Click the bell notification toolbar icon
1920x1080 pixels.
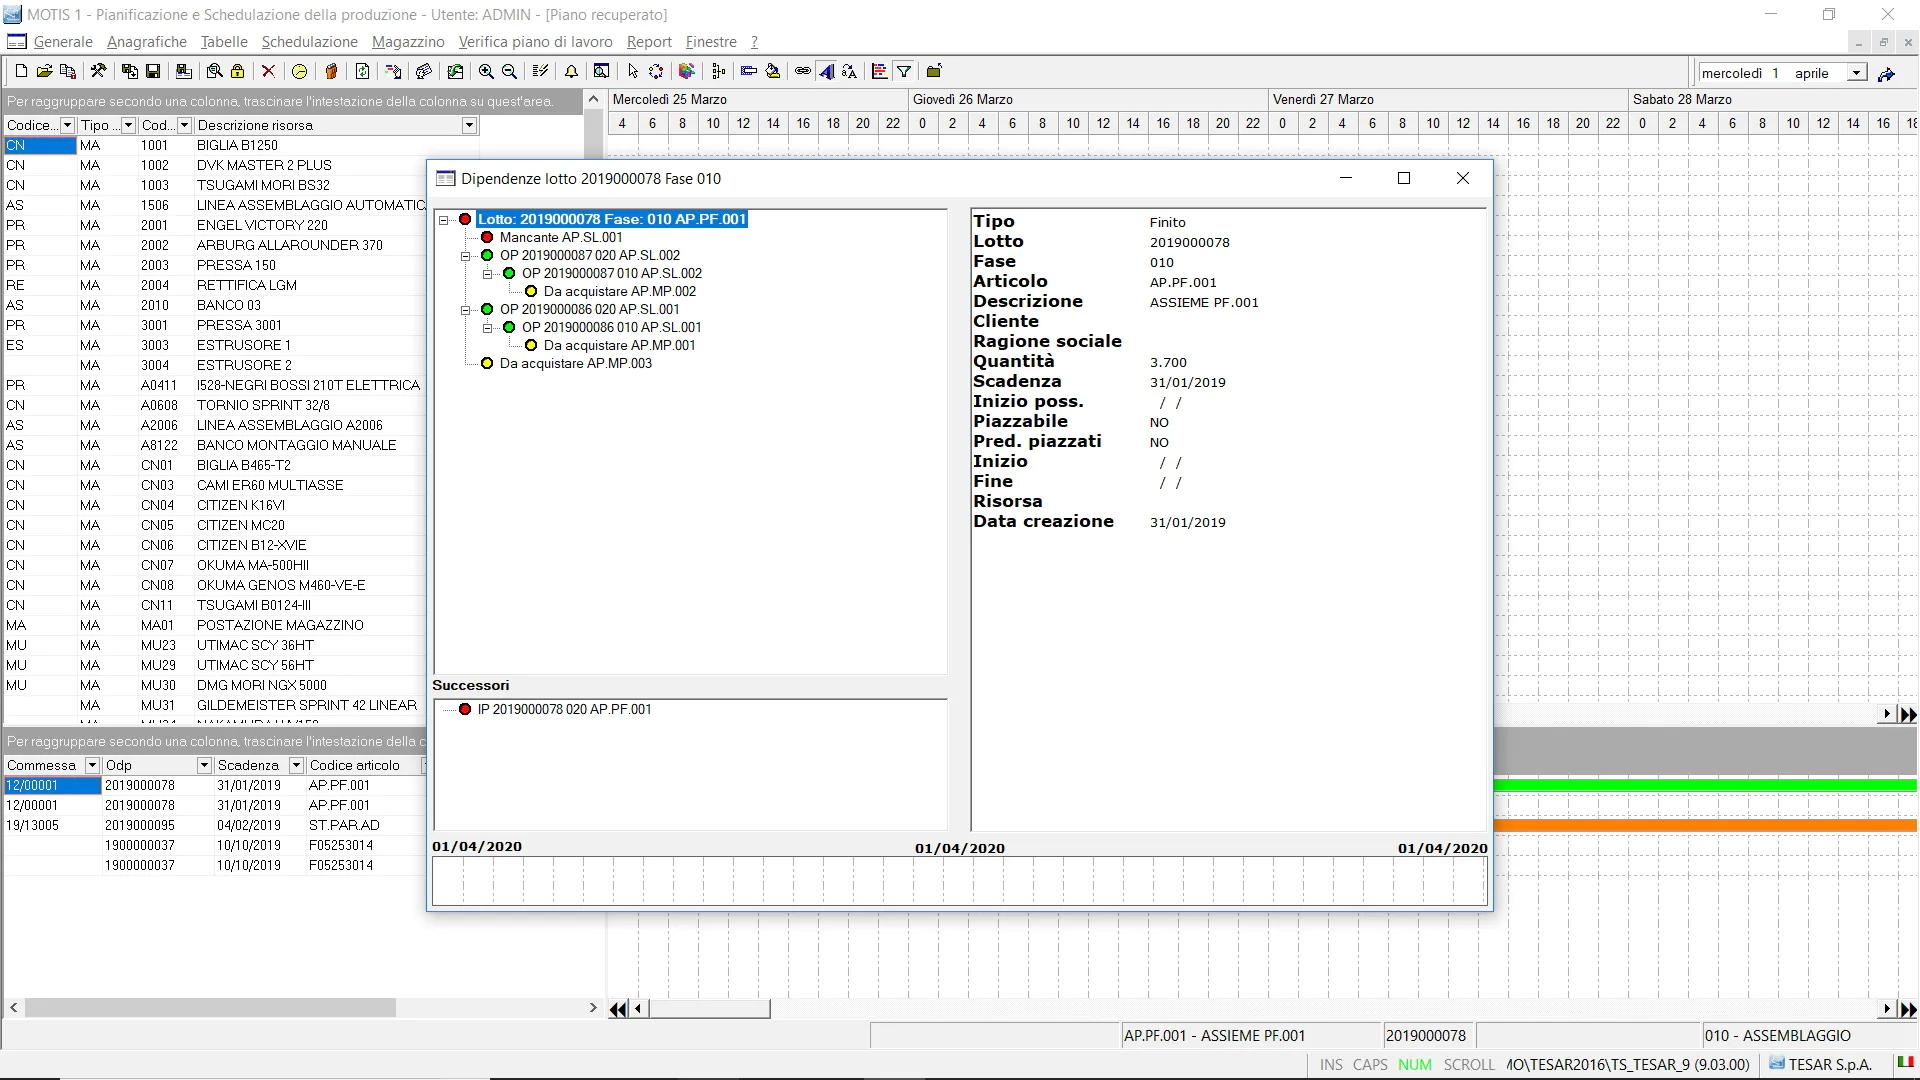[571, 71]
